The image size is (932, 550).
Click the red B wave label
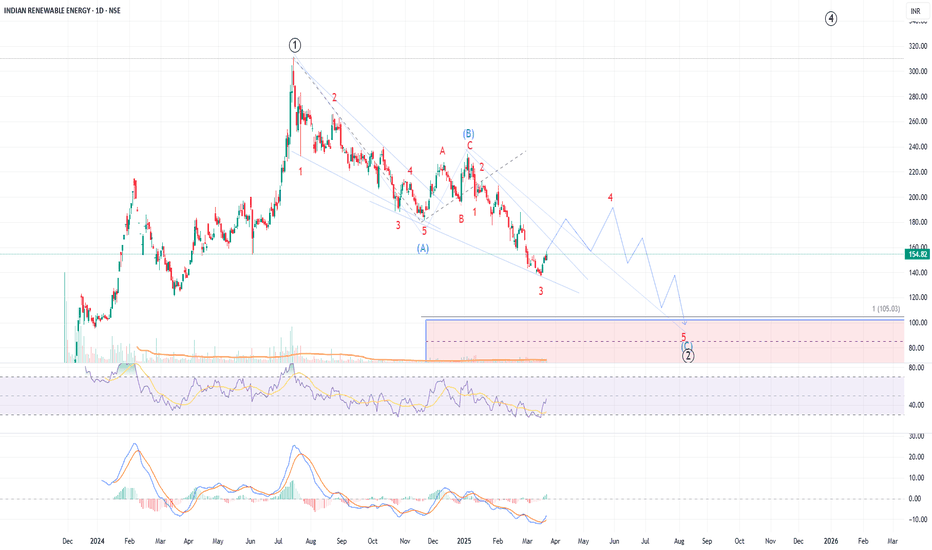click(x=461, y=219)
